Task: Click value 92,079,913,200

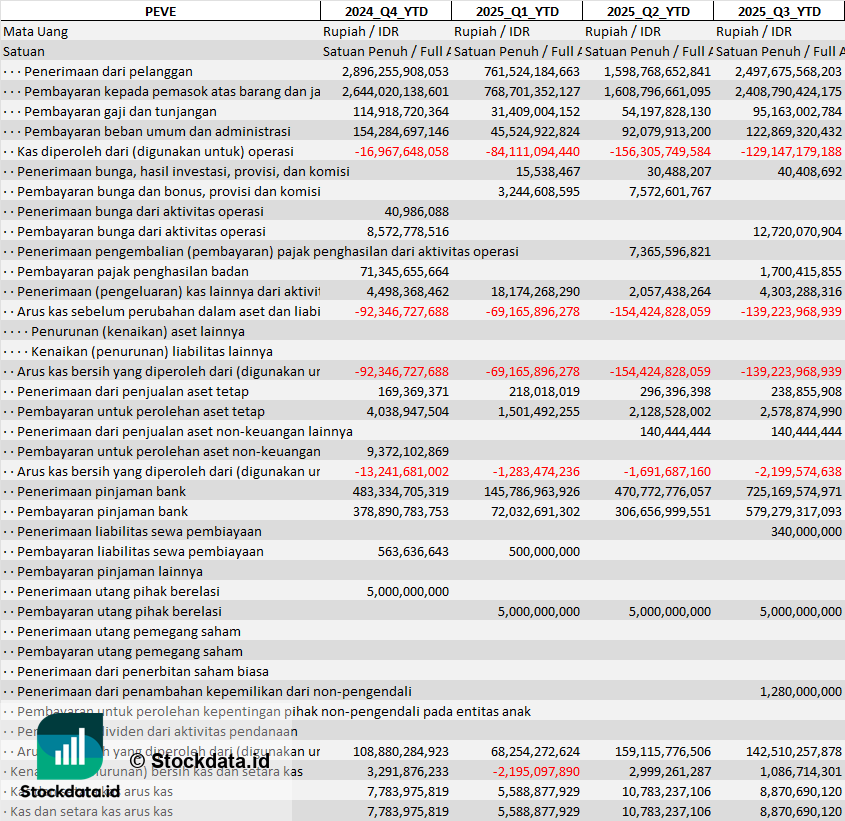Action: [663, 132]
